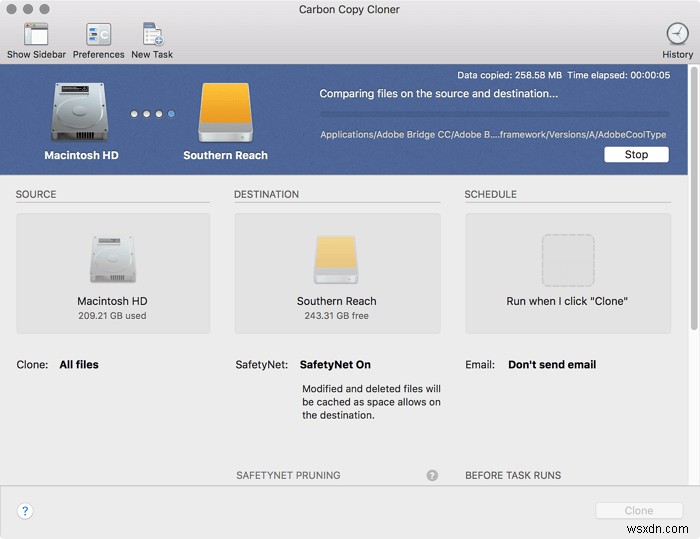Open help with bottom-left question mark
This screenshot has height=539, width=700.
[25, 511]
